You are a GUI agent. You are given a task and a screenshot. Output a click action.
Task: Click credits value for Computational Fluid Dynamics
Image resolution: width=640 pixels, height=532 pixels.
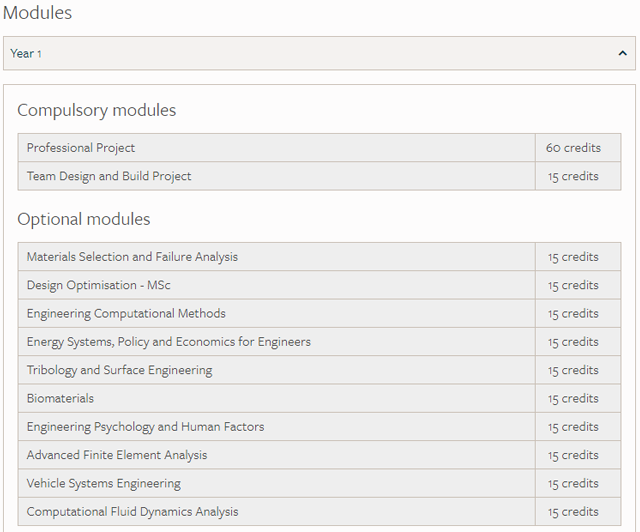pyautogui.click(x=573, y=512)
